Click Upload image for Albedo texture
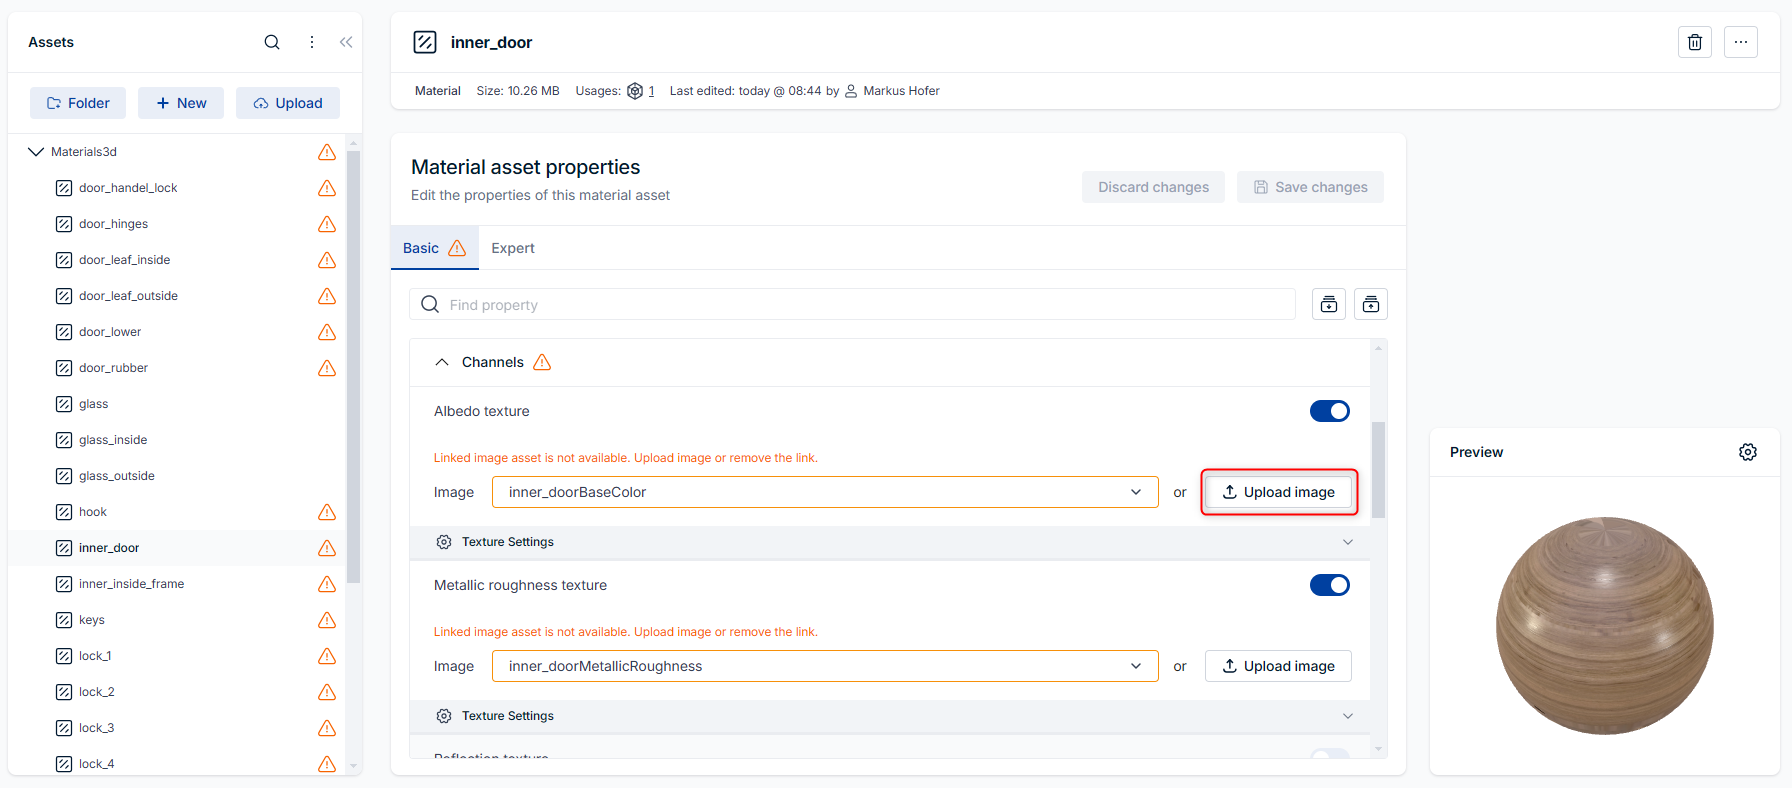1792x788 pixels. coord(1278,492)
